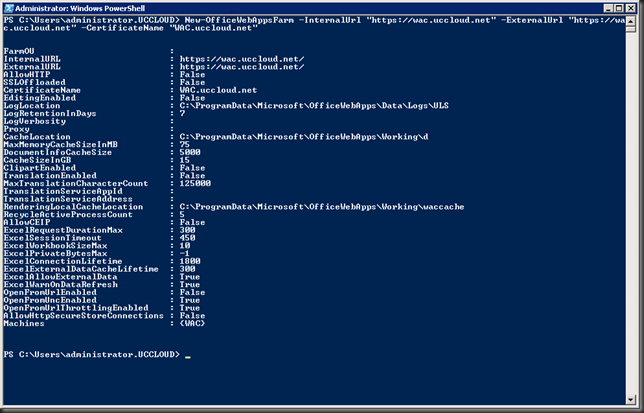Maximize the PowerShell window
The image size is (644, 413).
[619, 8]
